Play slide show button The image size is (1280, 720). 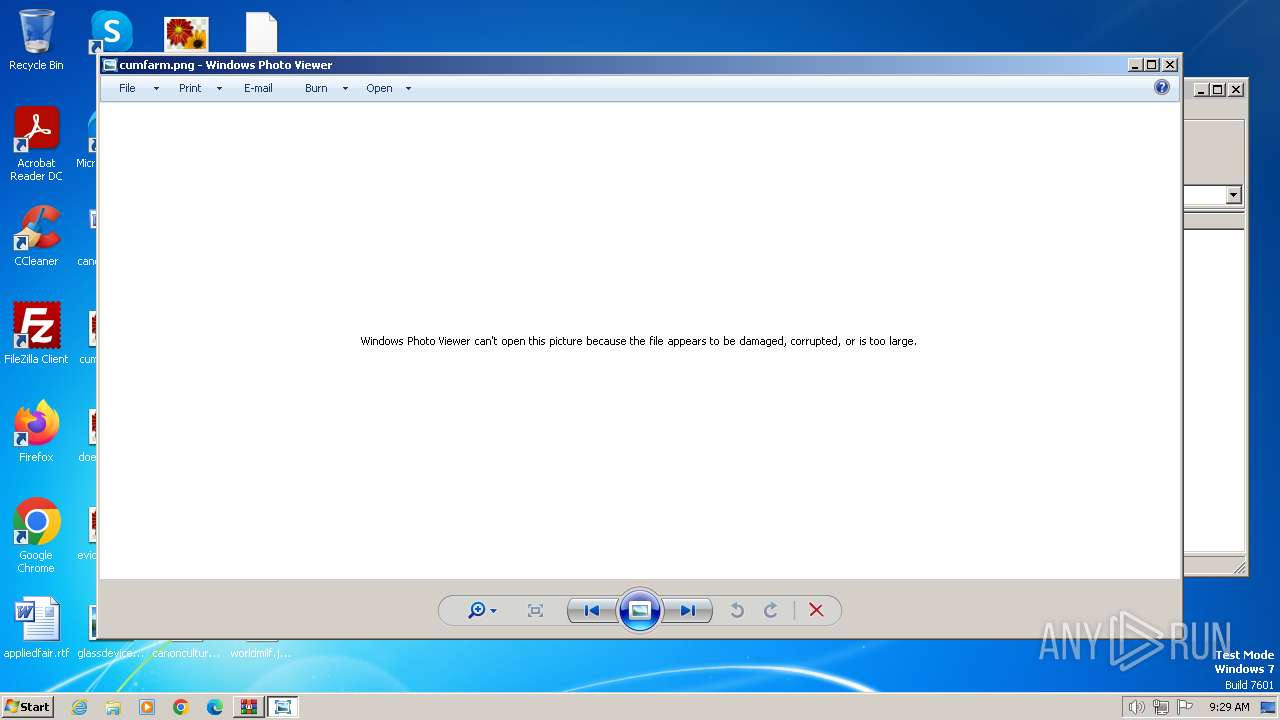tap(640, 610)
